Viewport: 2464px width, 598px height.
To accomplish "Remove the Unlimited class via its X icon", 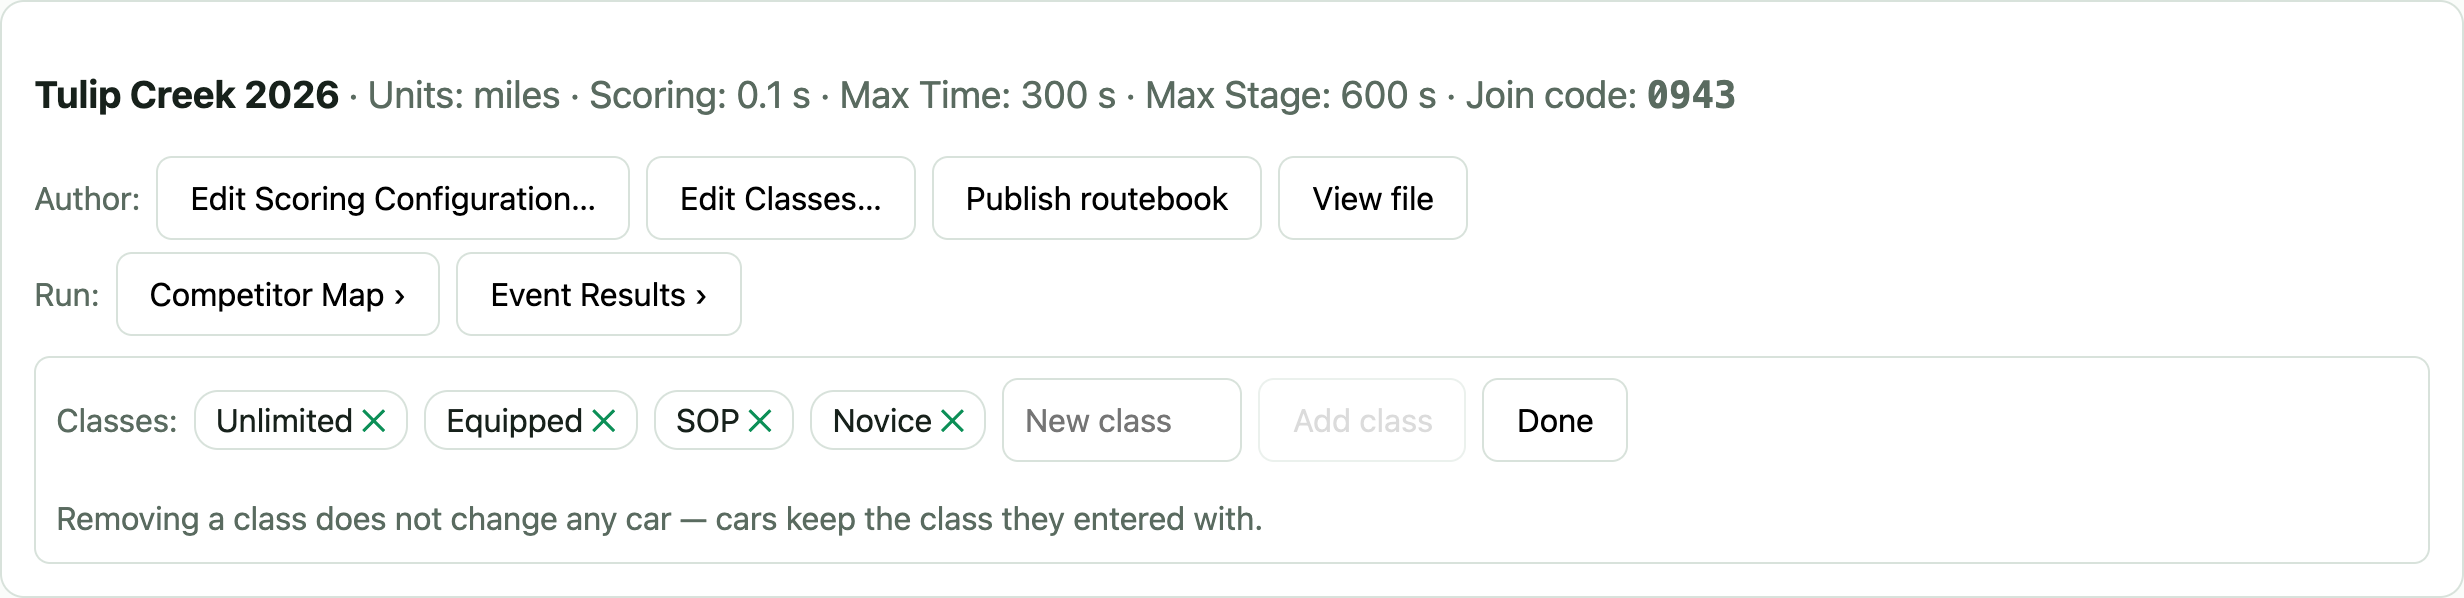I will [374, 421].
